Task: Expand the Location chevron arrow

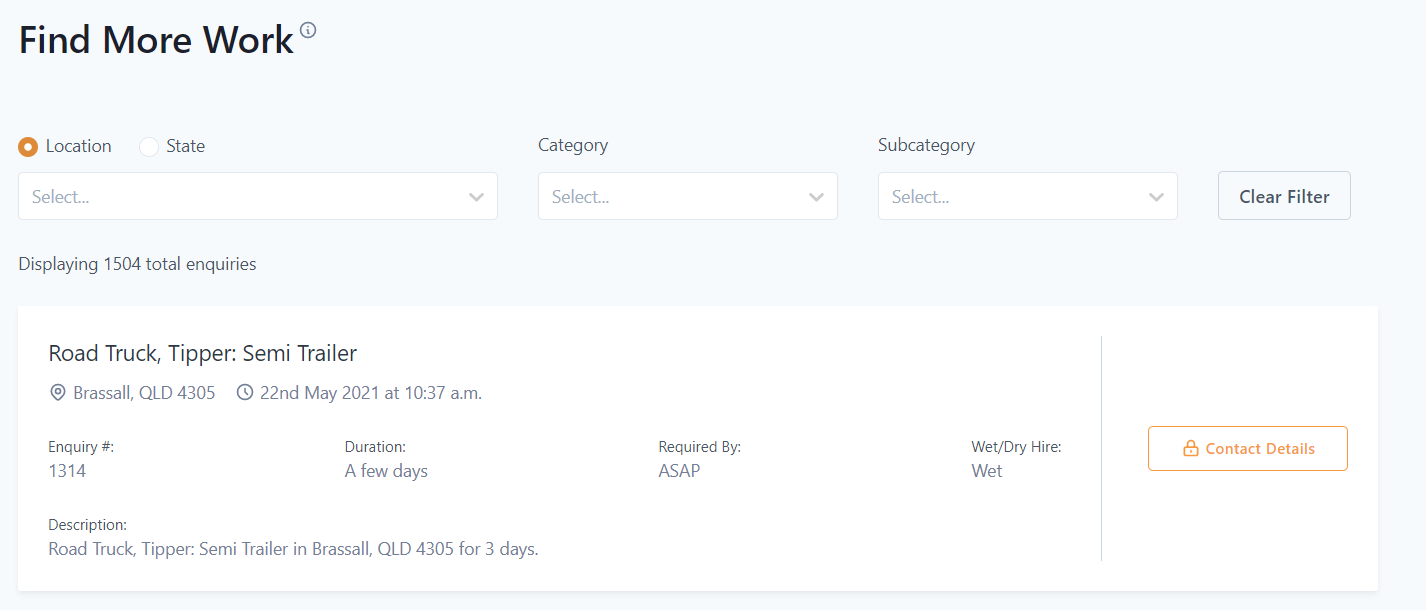Action: click(x=476, y=197)
